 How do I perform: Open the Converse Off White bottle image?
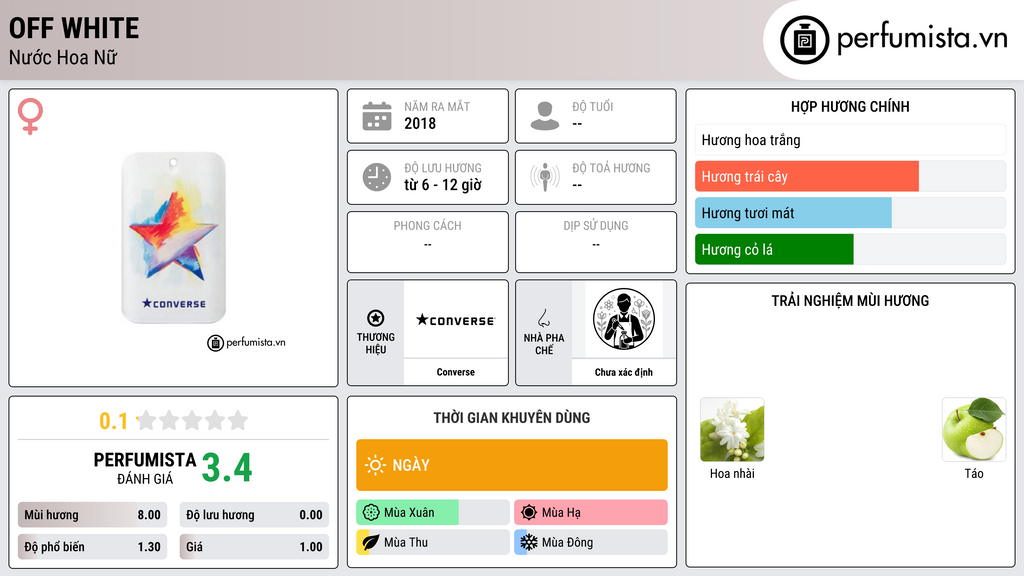point(174,238)
